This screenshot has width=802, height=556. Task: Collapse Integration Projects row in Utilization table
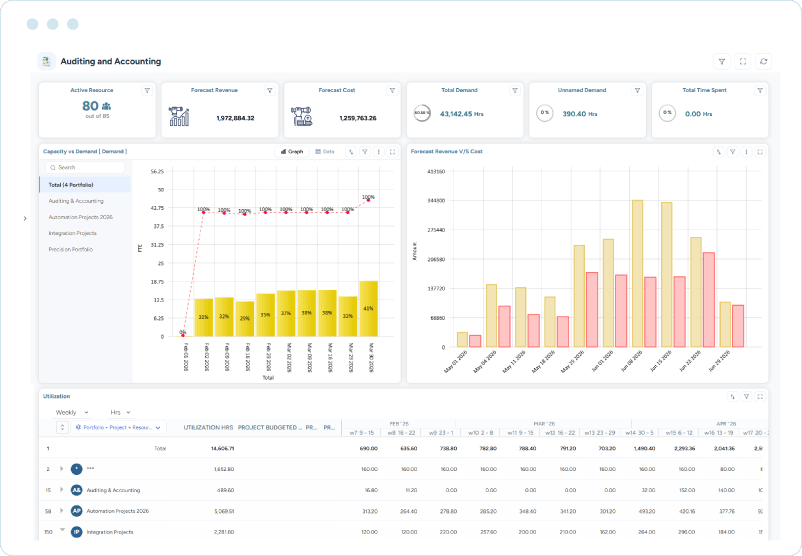[62, 530]
